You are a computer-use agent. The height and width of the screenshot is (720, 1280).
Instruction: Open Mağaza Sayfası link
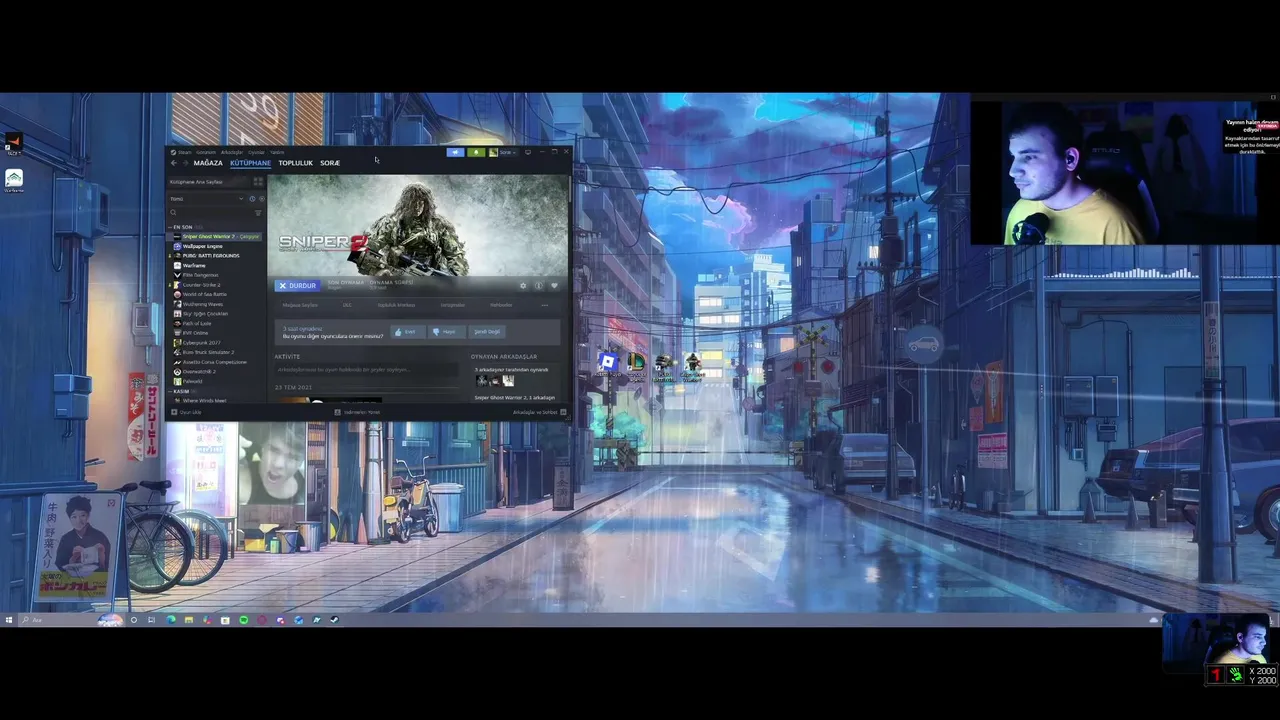click(x=300, y=305)
